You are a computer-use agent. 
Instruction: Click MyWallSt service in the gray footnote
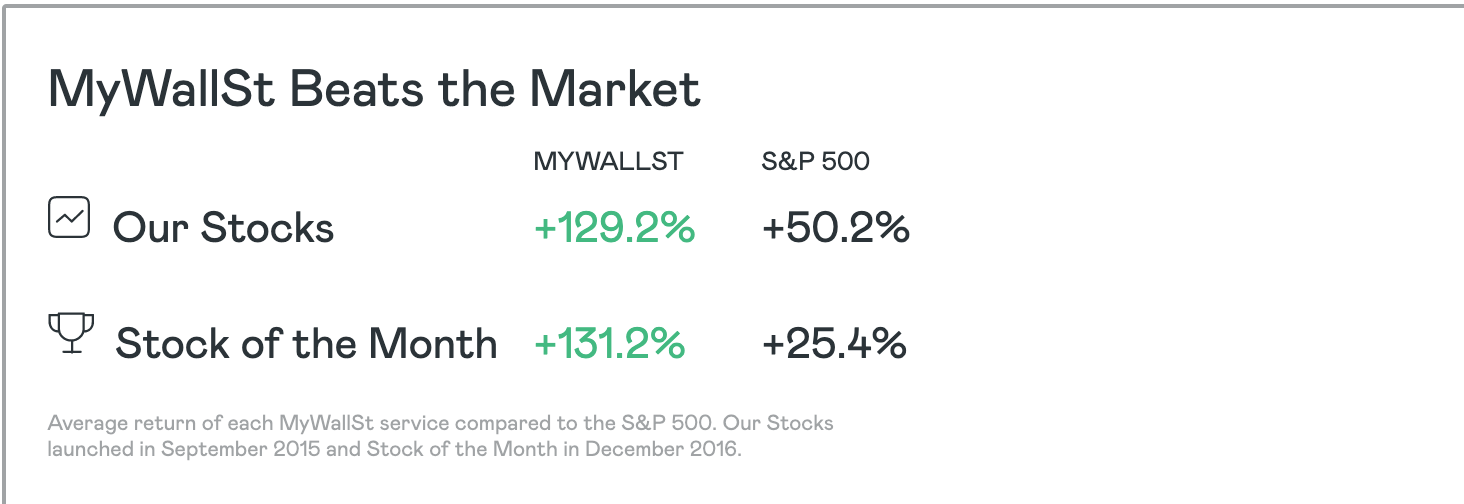point(366,423)
